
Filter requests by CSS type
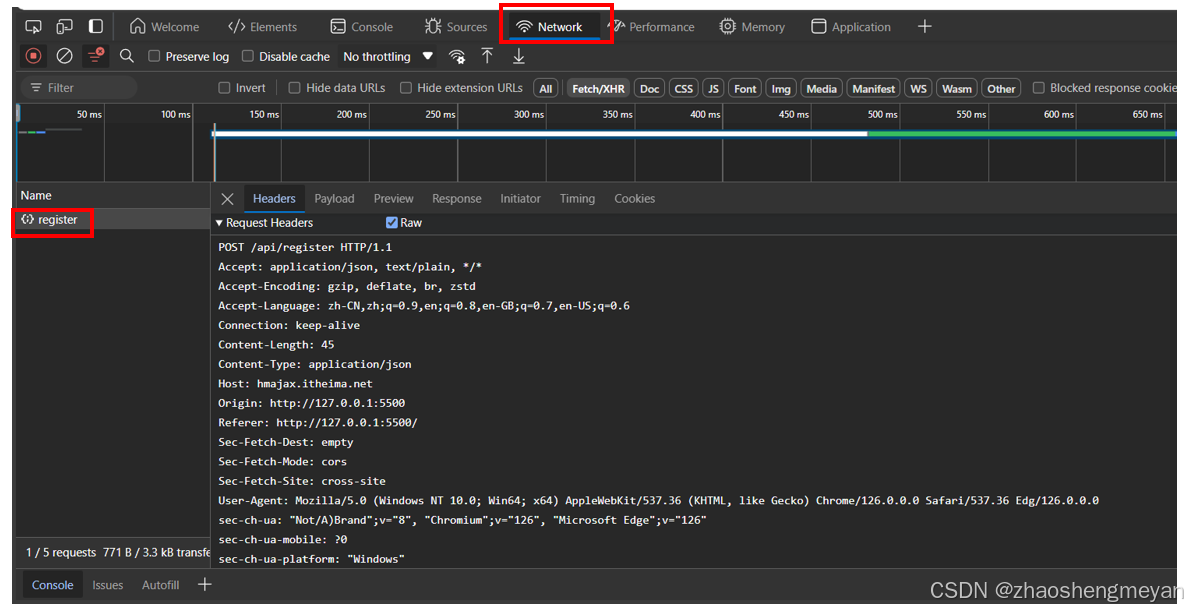click(x=683, y=89)
